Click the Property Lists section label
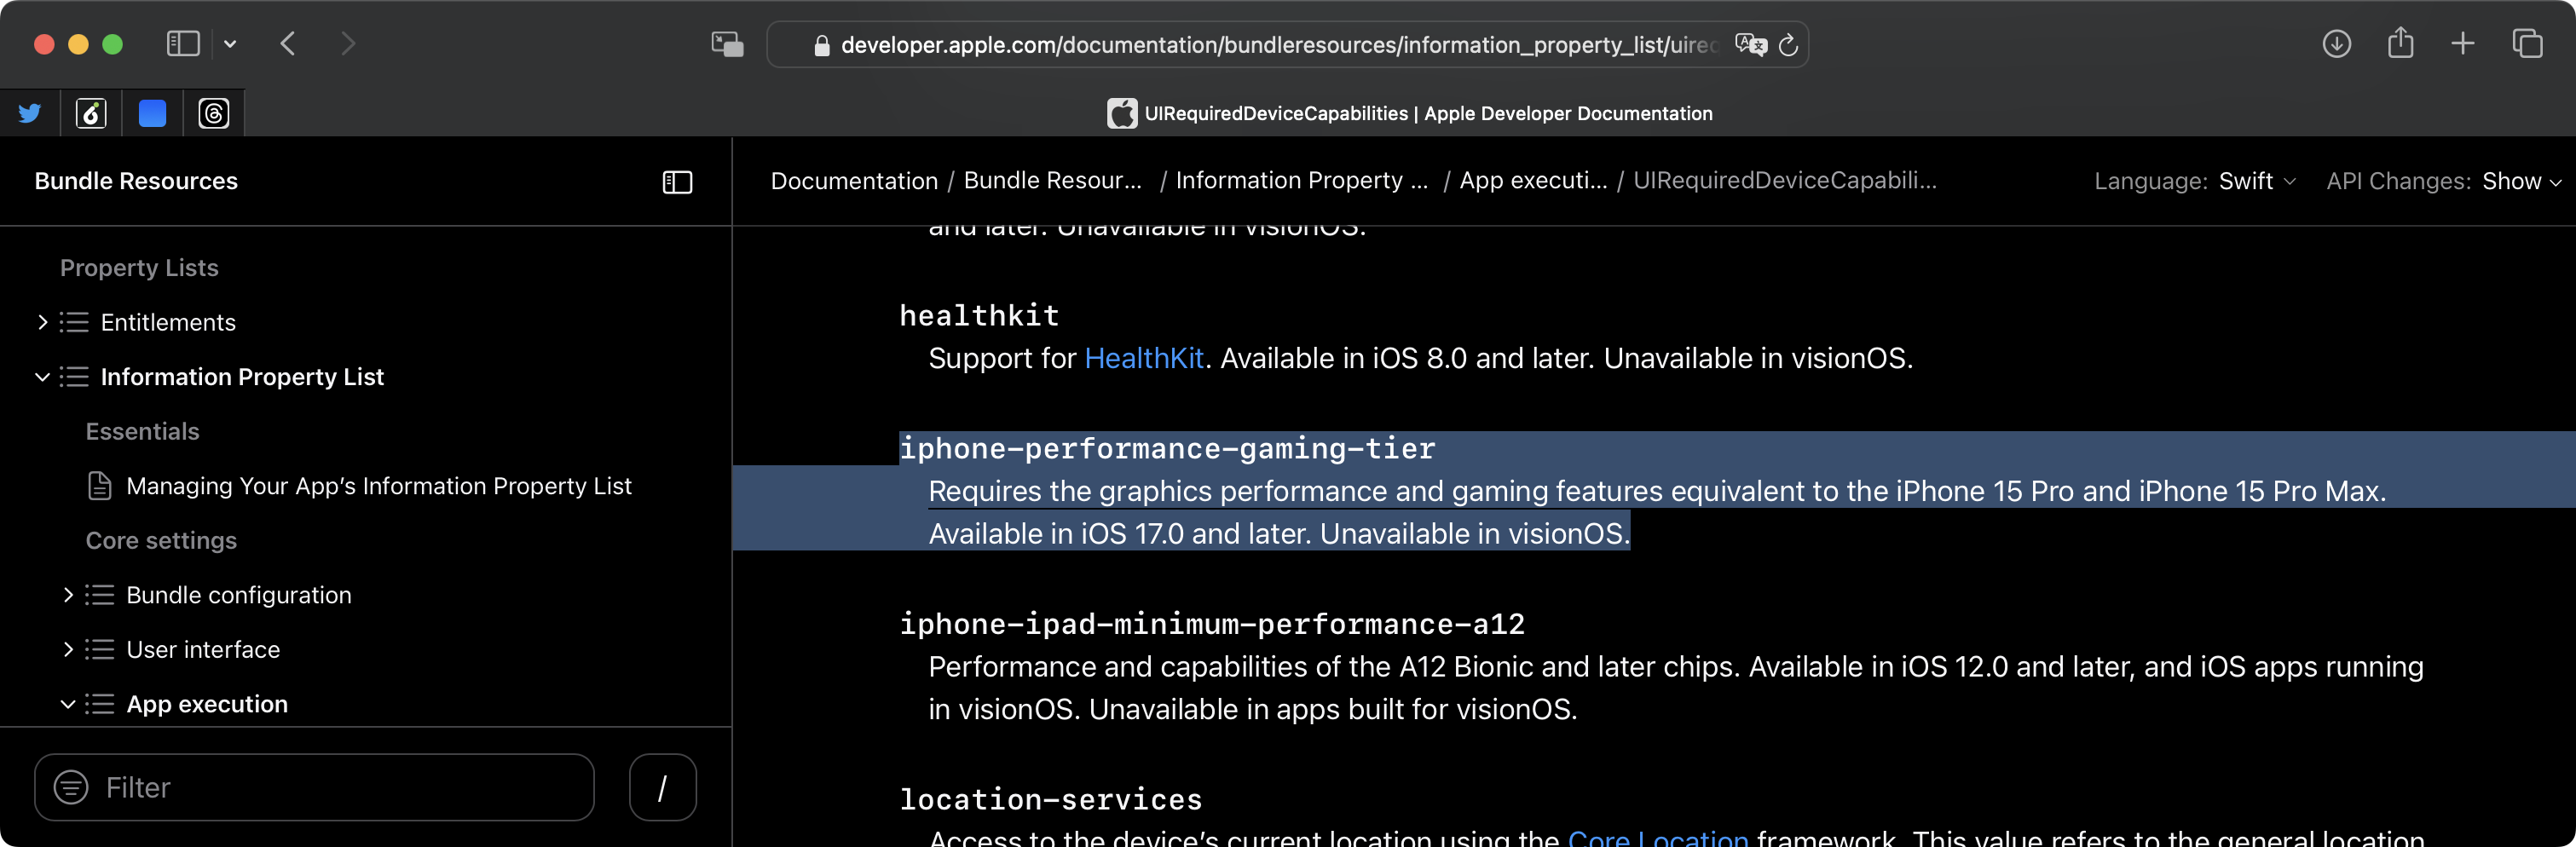2576x847 pixels. [x=139, y=268]
